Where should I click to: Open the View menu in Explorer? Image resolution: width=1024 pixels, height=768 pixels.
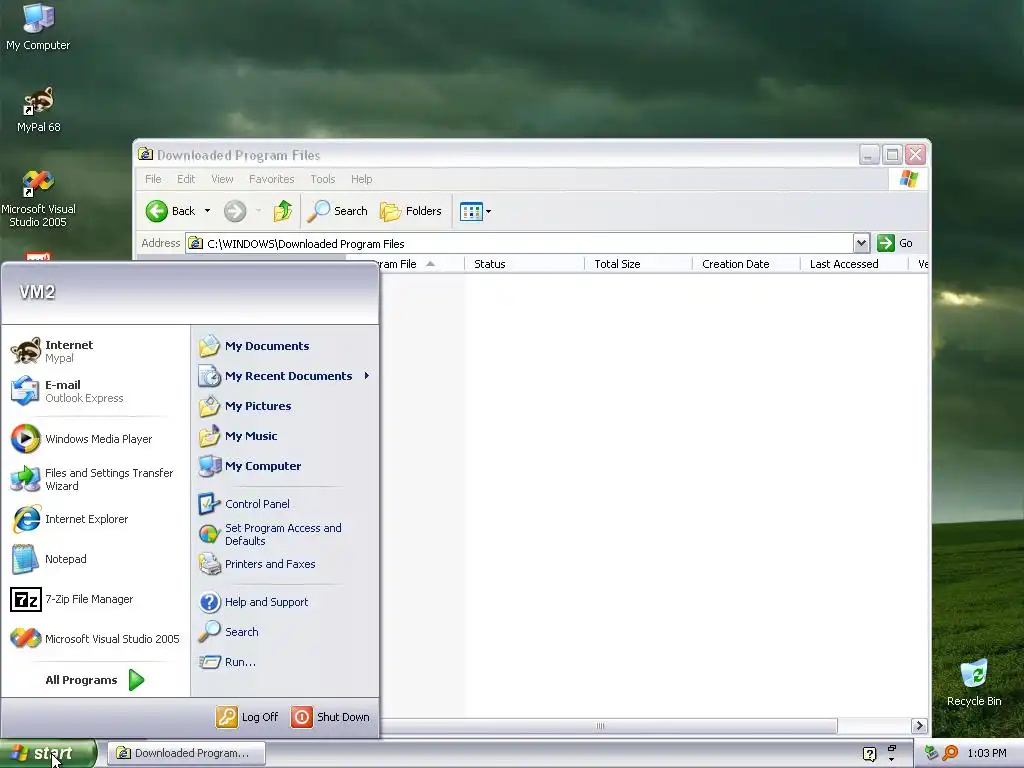point(222,179)
